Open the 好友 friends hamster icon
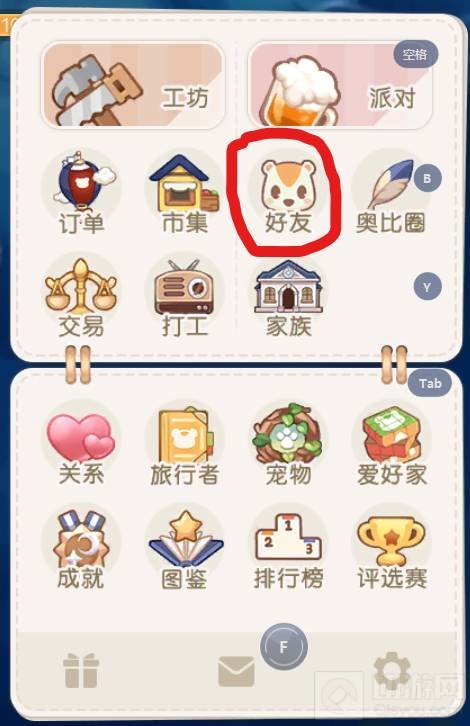 288,194
